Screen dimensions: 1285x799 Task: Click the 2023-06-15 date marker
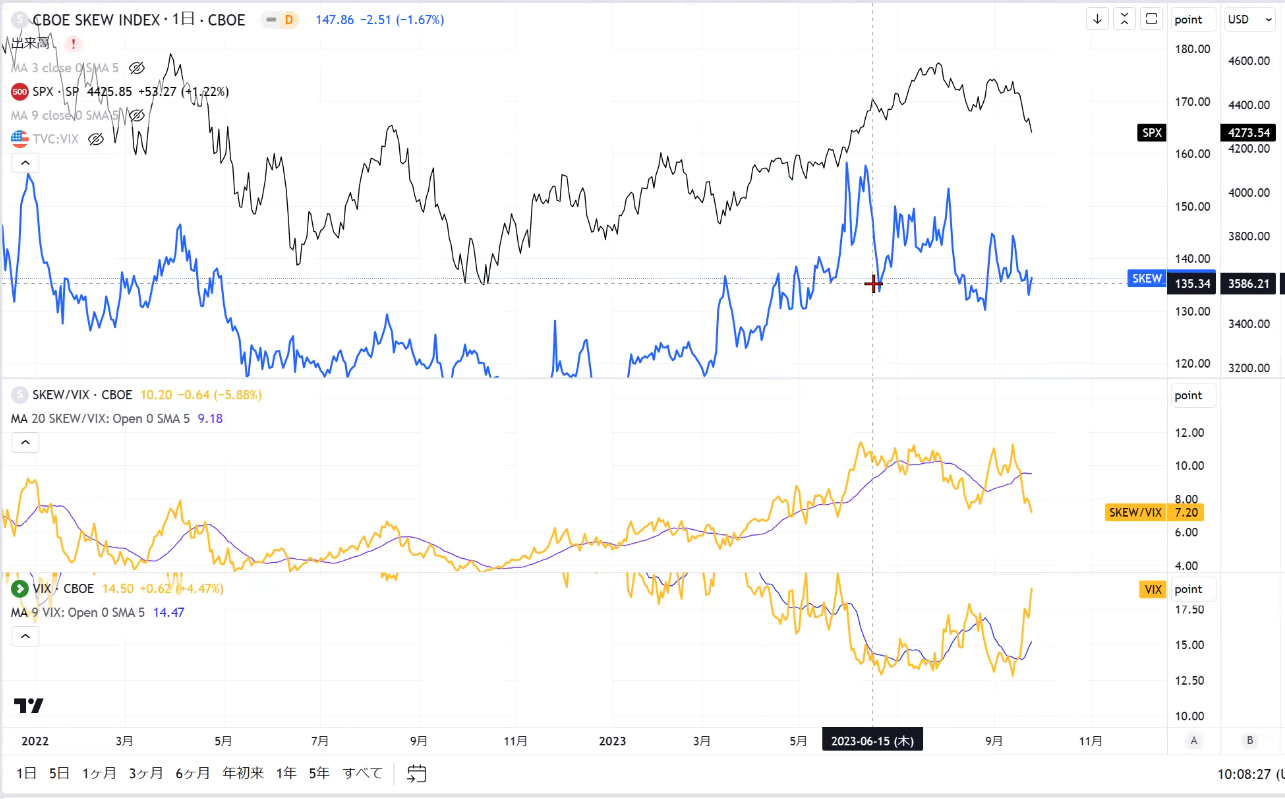pos(873,741)
